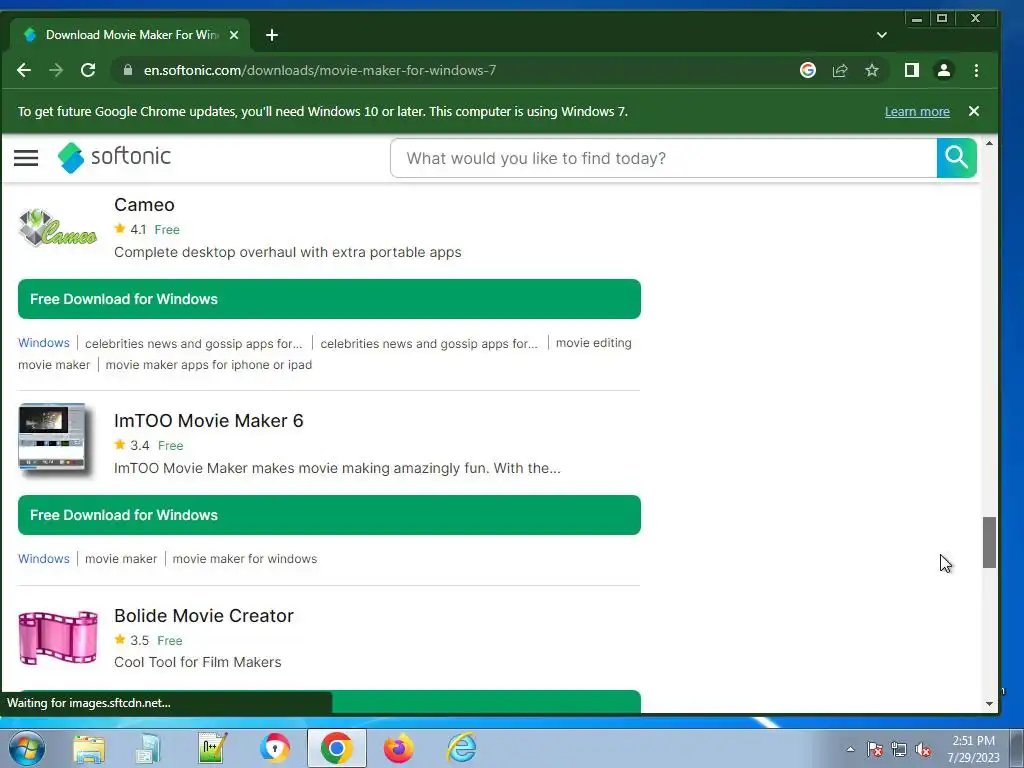The width and height of the screenshot is (1024, 768).
Task: Open the Chrome side panel
Action: point(912,71)
